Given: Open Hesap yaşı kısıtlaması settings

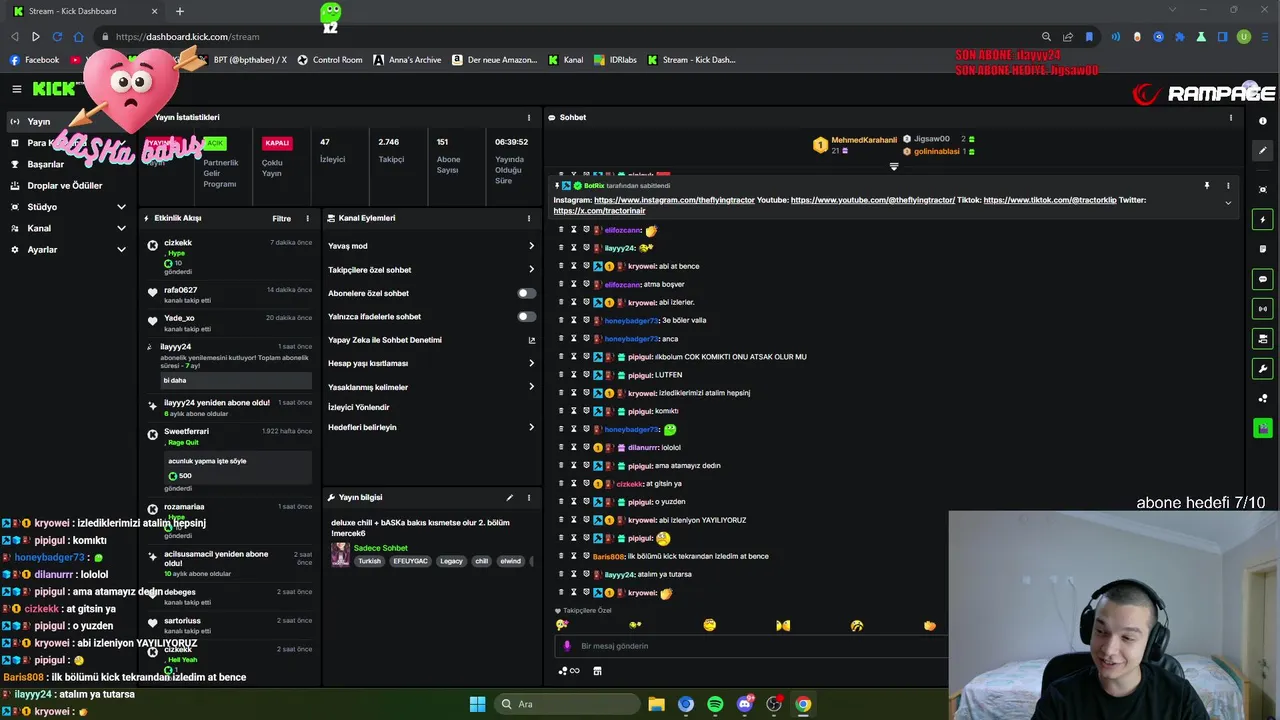Looking at the screenshot, I should point(531,363).
